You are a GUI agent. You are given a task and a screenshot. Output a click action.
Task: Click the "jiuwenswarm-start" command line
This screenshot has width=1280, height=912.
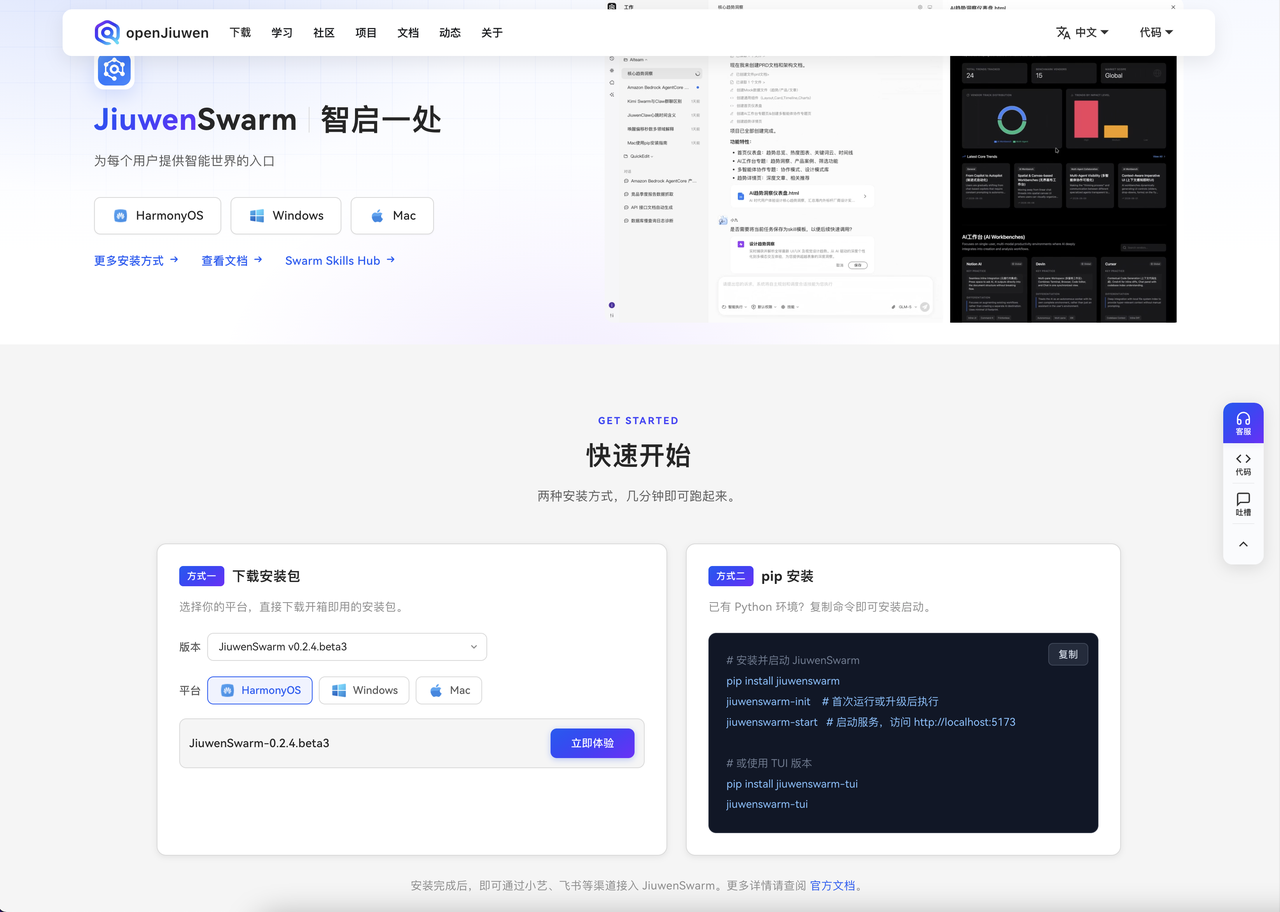tap(871, 722)
